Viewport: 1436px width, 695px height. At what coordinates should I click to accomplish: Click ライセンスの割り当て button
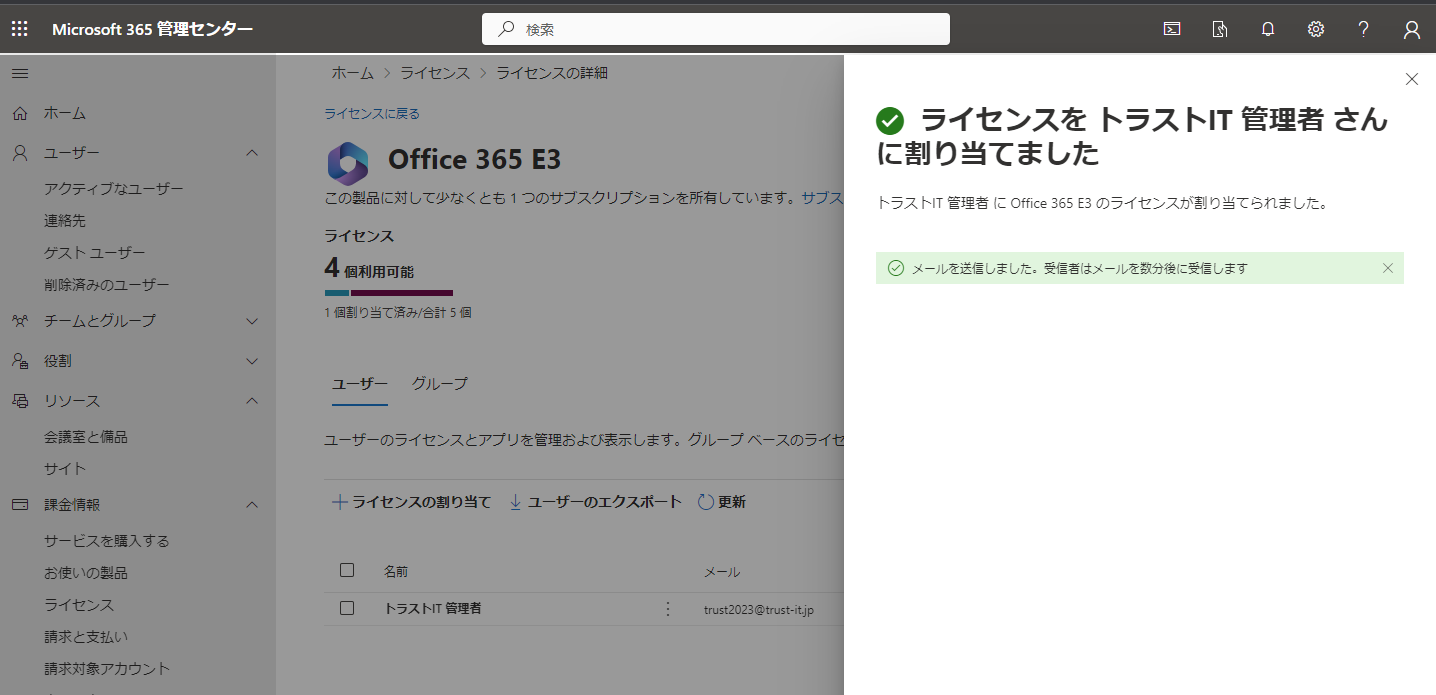411,502
